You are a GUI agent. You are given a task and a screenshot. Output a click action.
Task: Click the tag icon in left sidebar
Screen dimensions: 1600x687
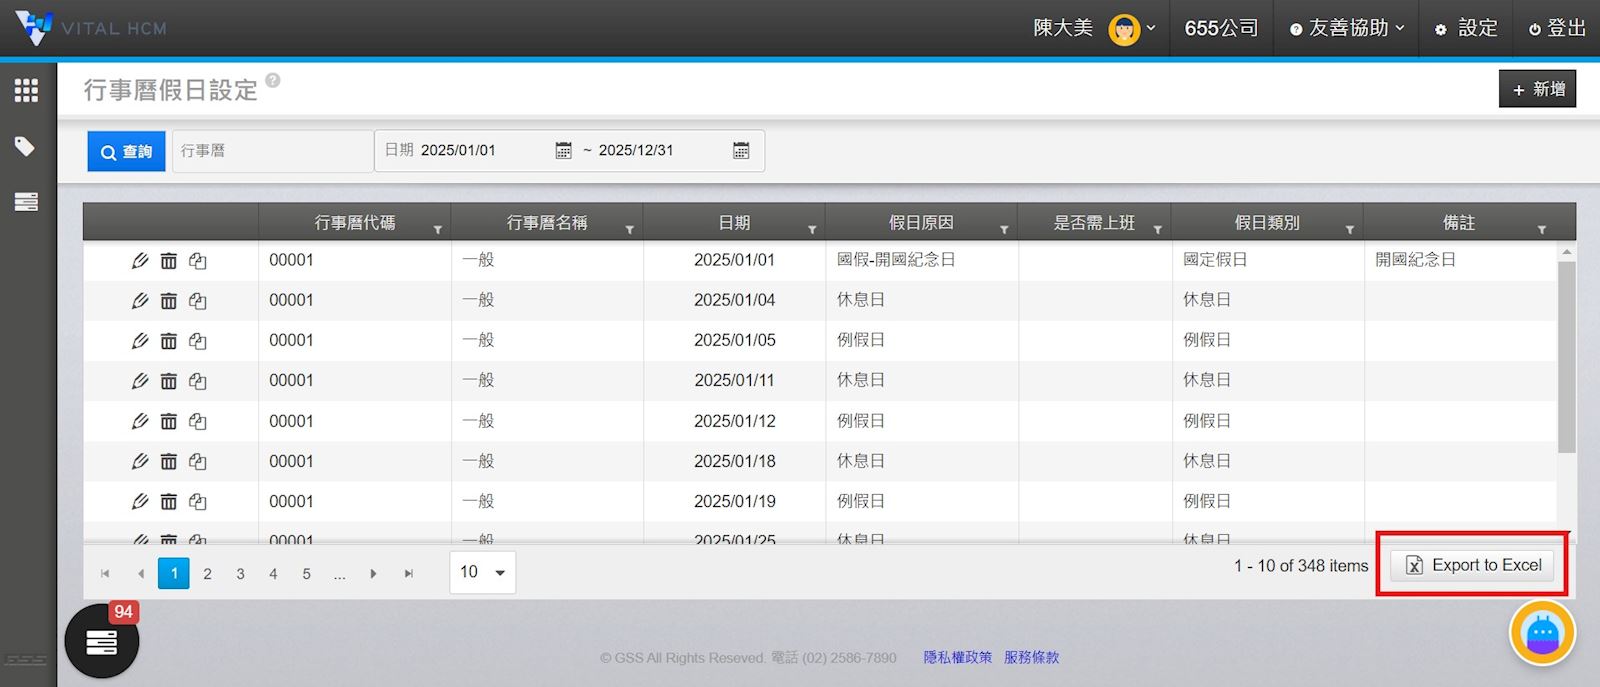point(26,147)
